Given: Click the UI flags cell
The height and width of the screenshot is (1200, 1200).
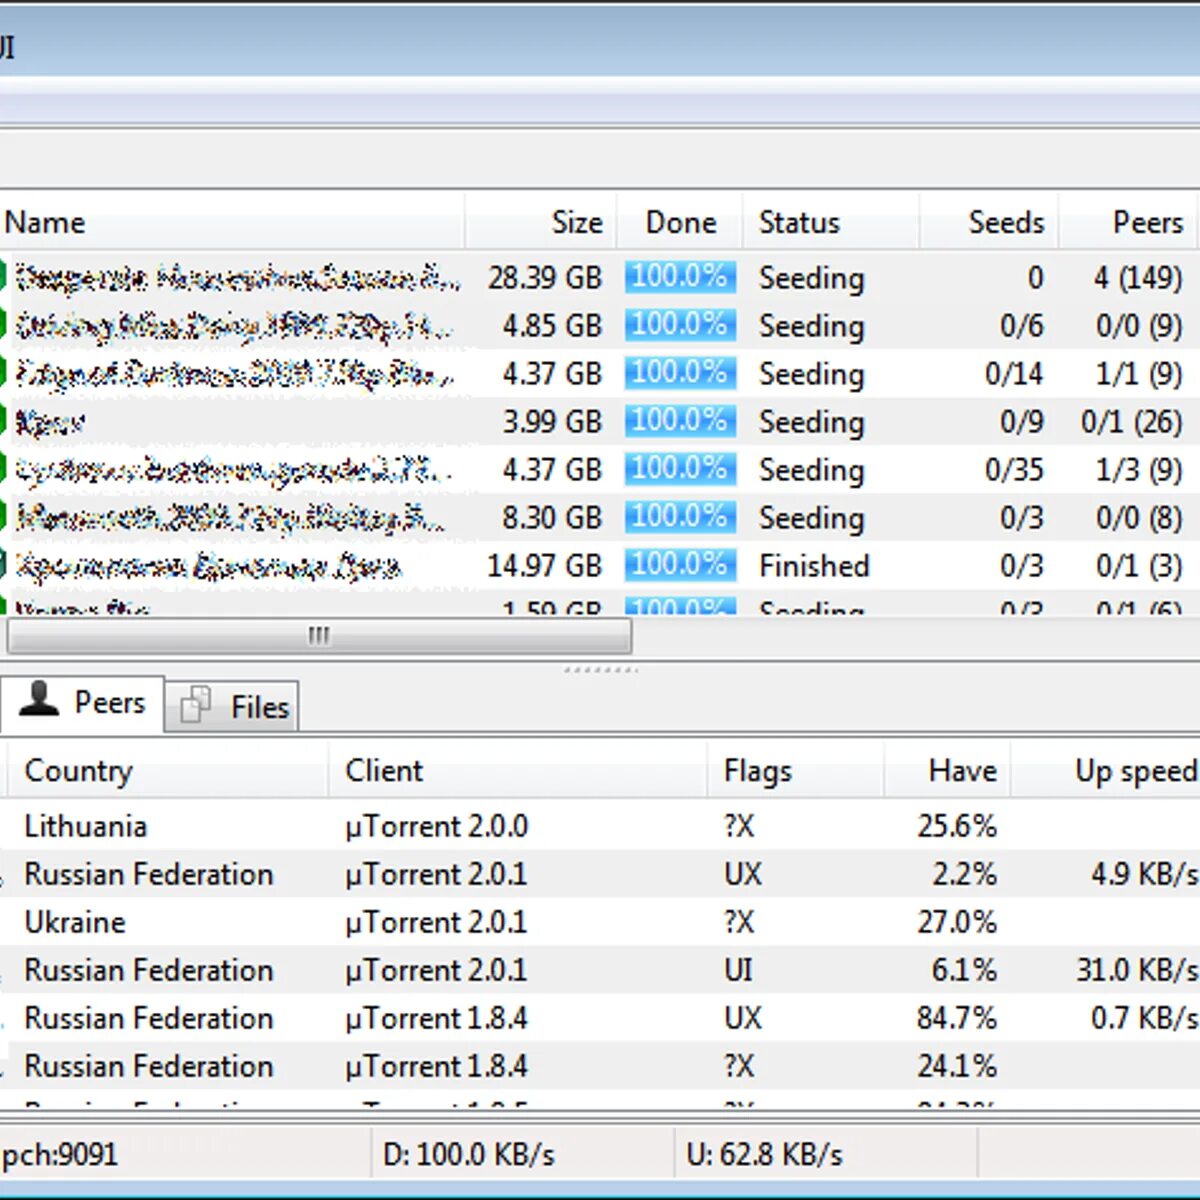Looking at the screenshot, I should click(738, 970).
